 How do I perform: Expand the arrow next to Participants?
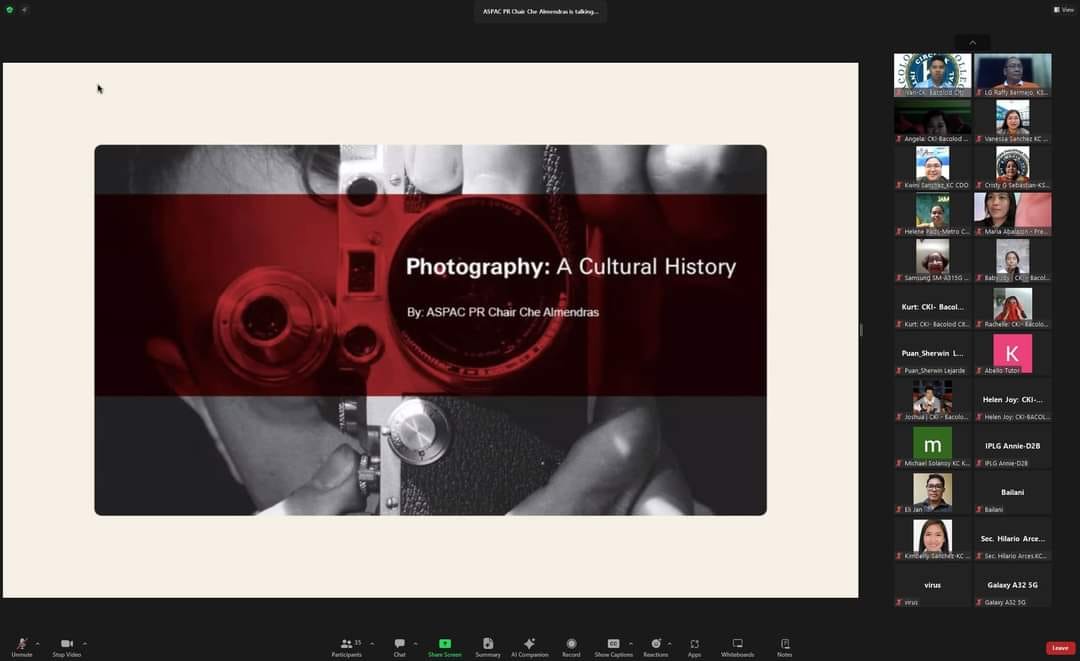click(x=372, y=643)
